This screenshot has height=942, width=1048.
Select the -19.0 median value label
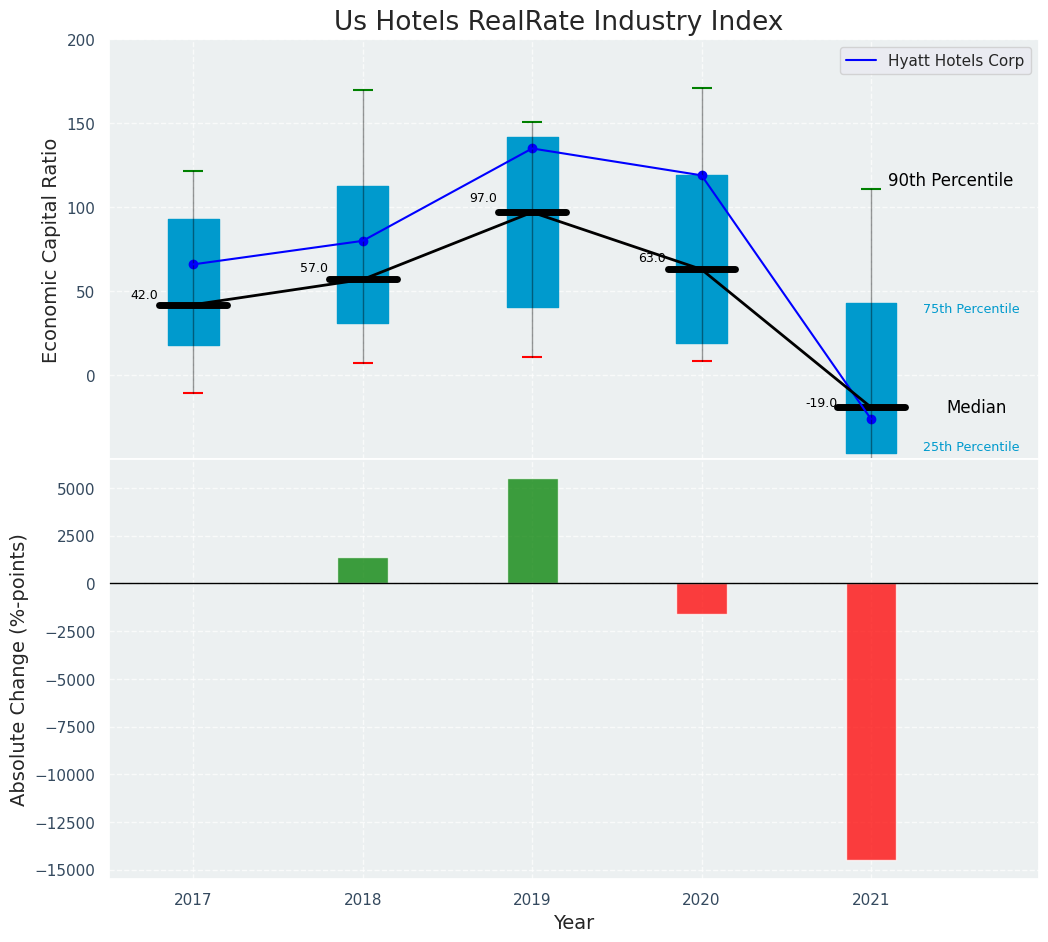[x=821, y=403]
